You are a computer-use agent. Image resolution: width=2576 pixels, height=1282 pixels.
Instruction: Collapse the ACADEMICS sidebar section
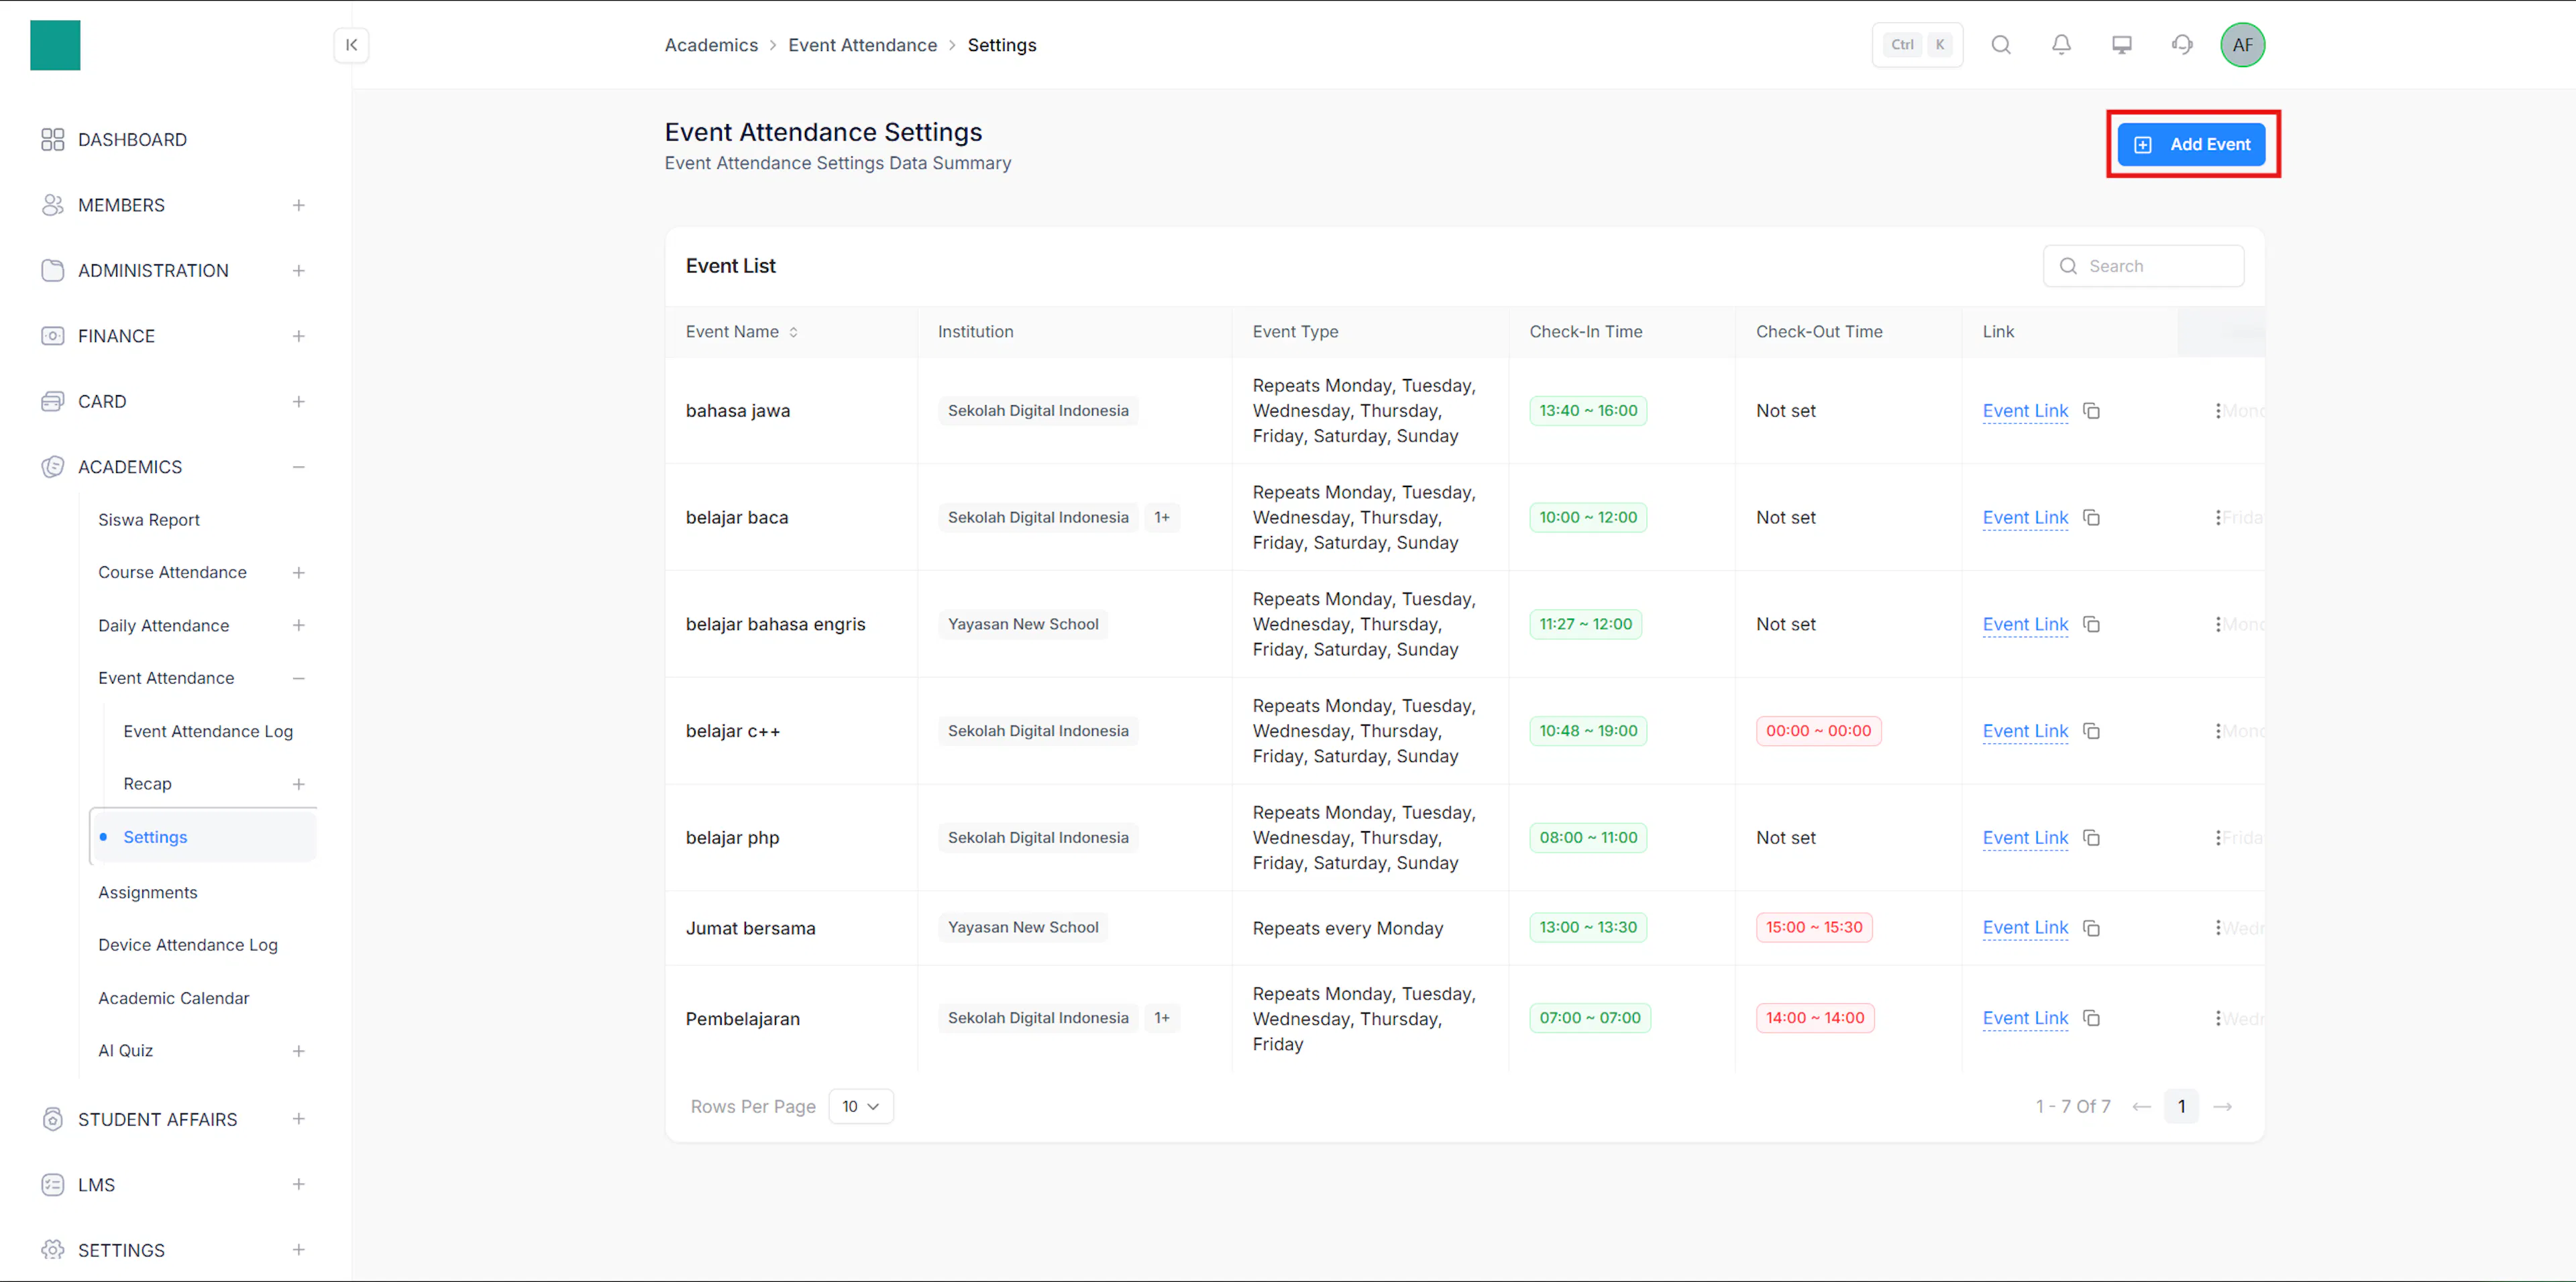point(298,467)
